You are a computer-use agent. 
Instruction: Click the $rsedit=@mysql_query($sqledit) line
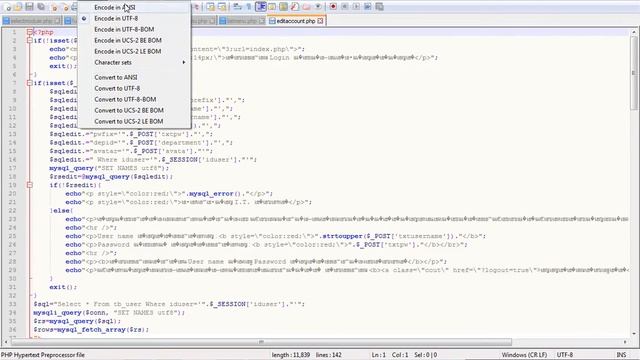pos(111,176)
